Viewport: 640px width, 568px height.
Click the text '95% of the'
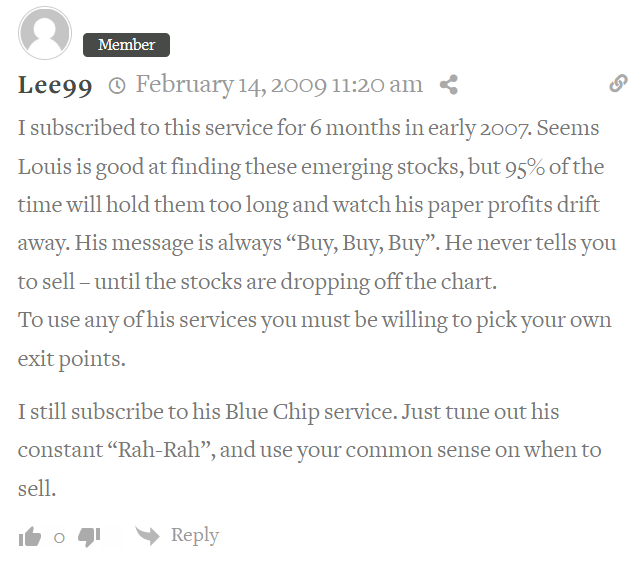[555, 167]
